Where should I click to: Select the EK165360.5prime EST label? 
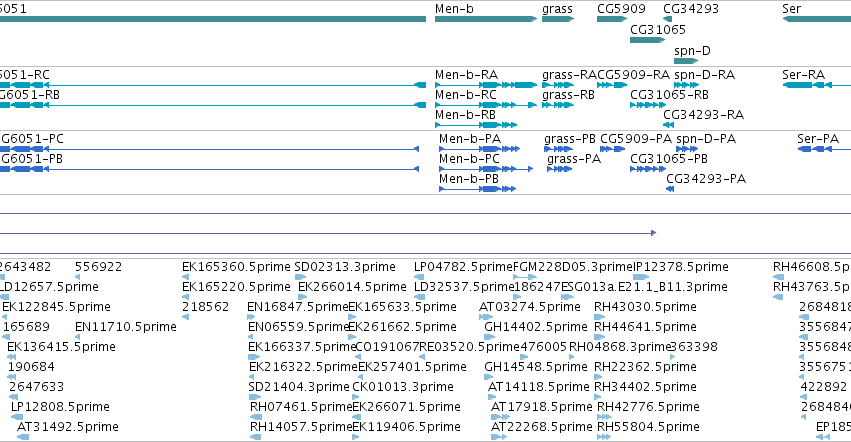[236, 267]
